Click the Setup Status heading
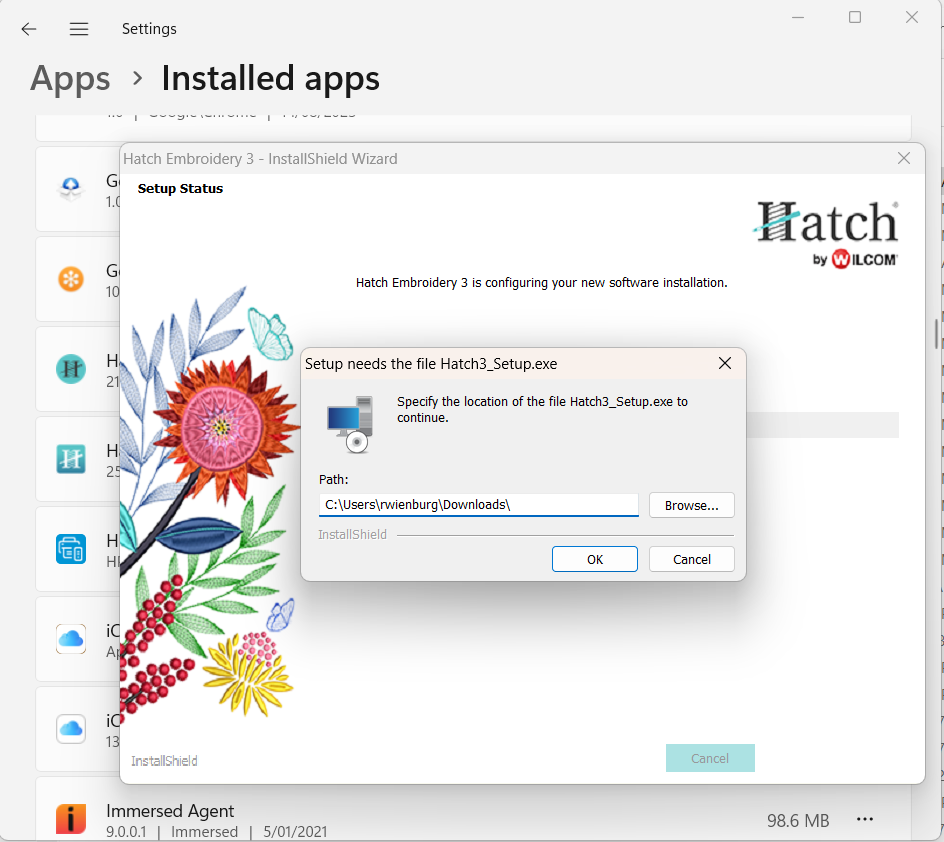Screen dimensions: 944x842 click(x=180, y=188)
